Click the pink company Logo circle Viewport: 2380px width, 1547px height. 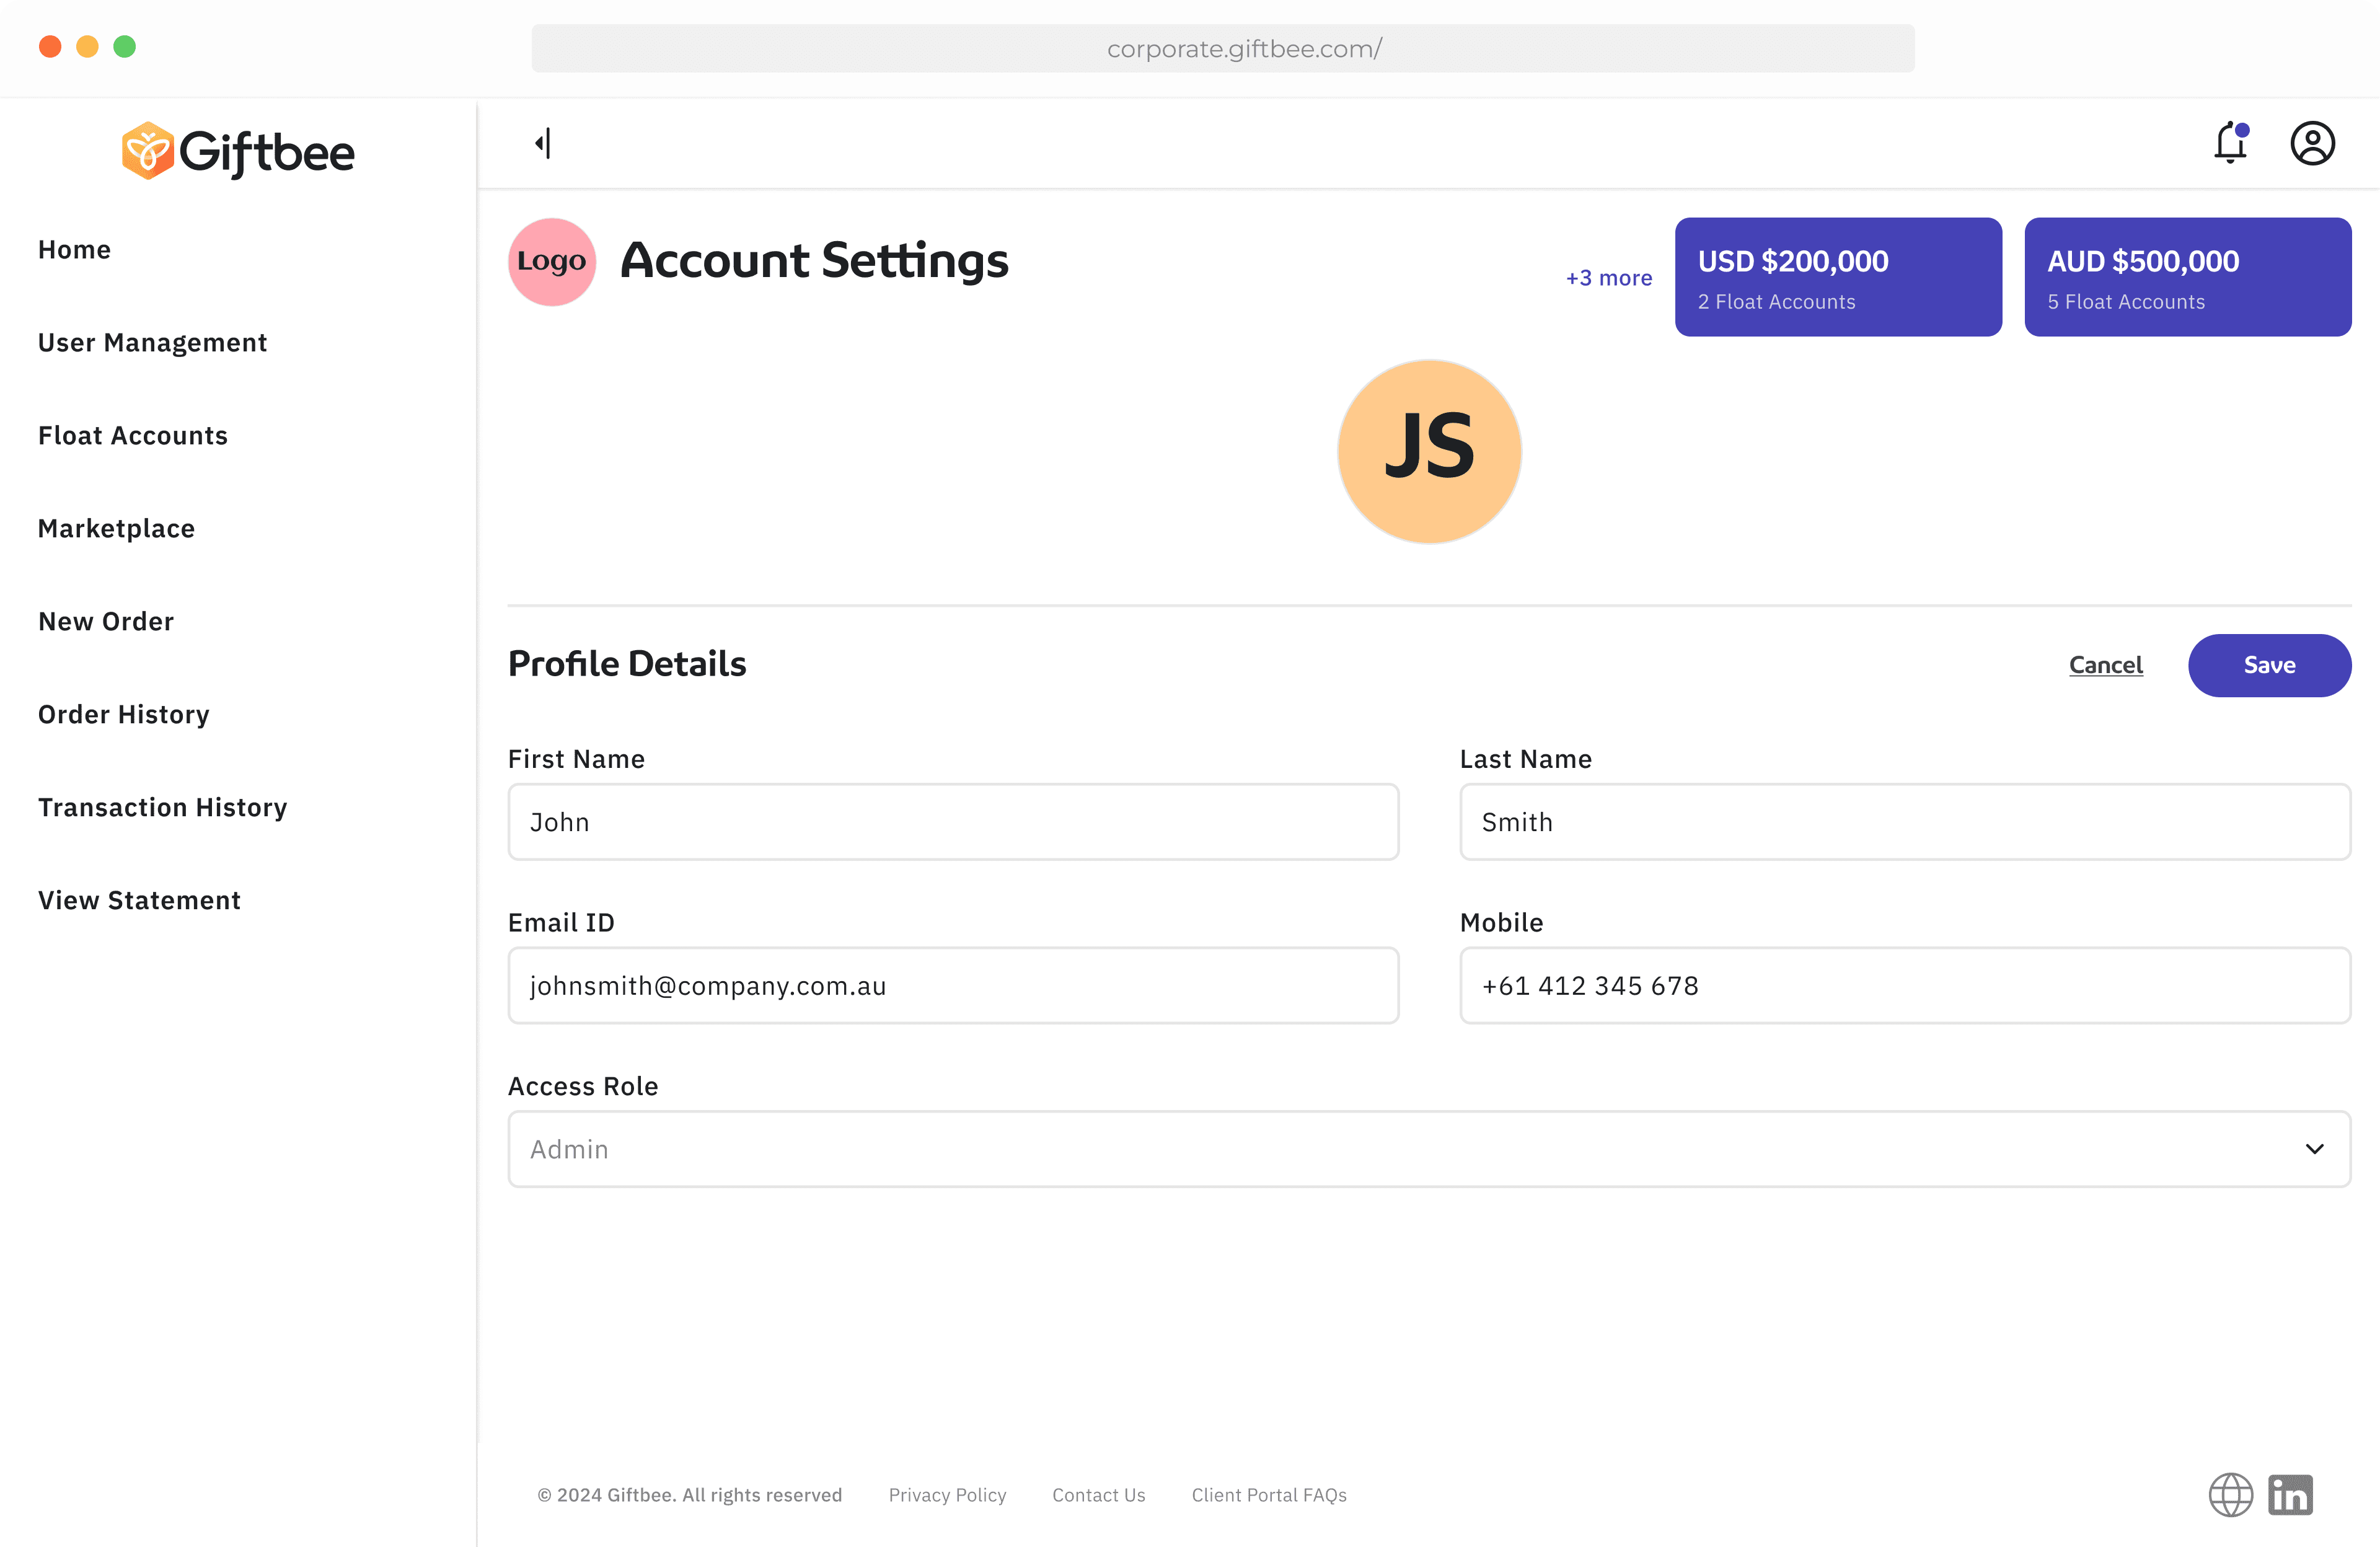tap(552, 262)
